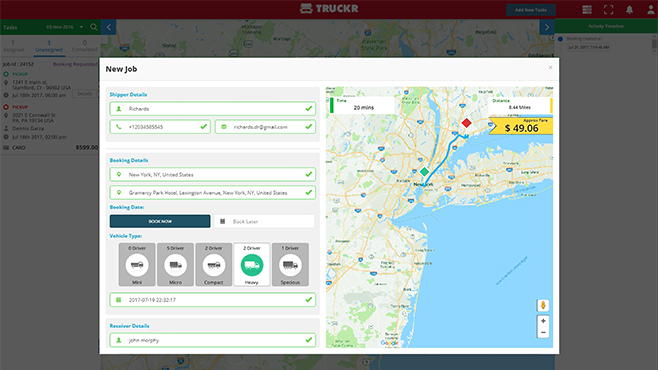Select the Book Later option

264,221
